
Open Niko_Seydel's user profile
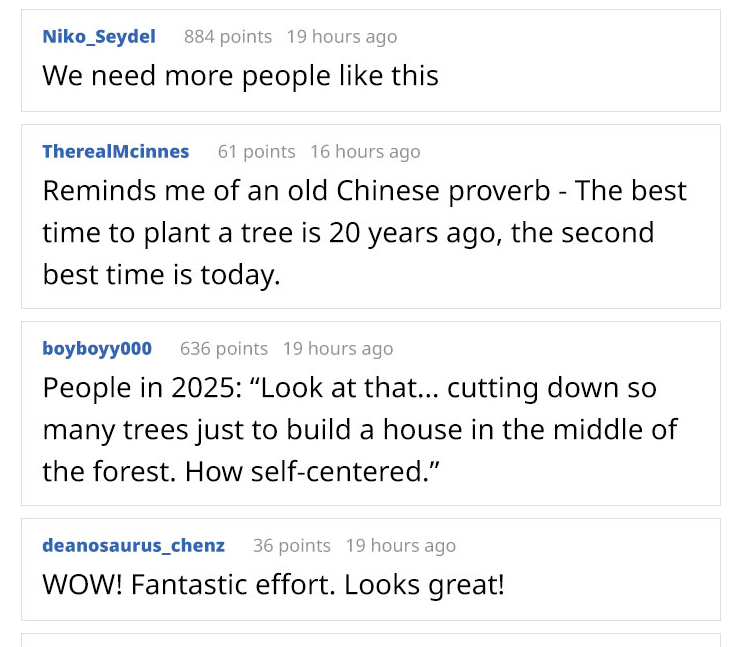tap(99, 37)
